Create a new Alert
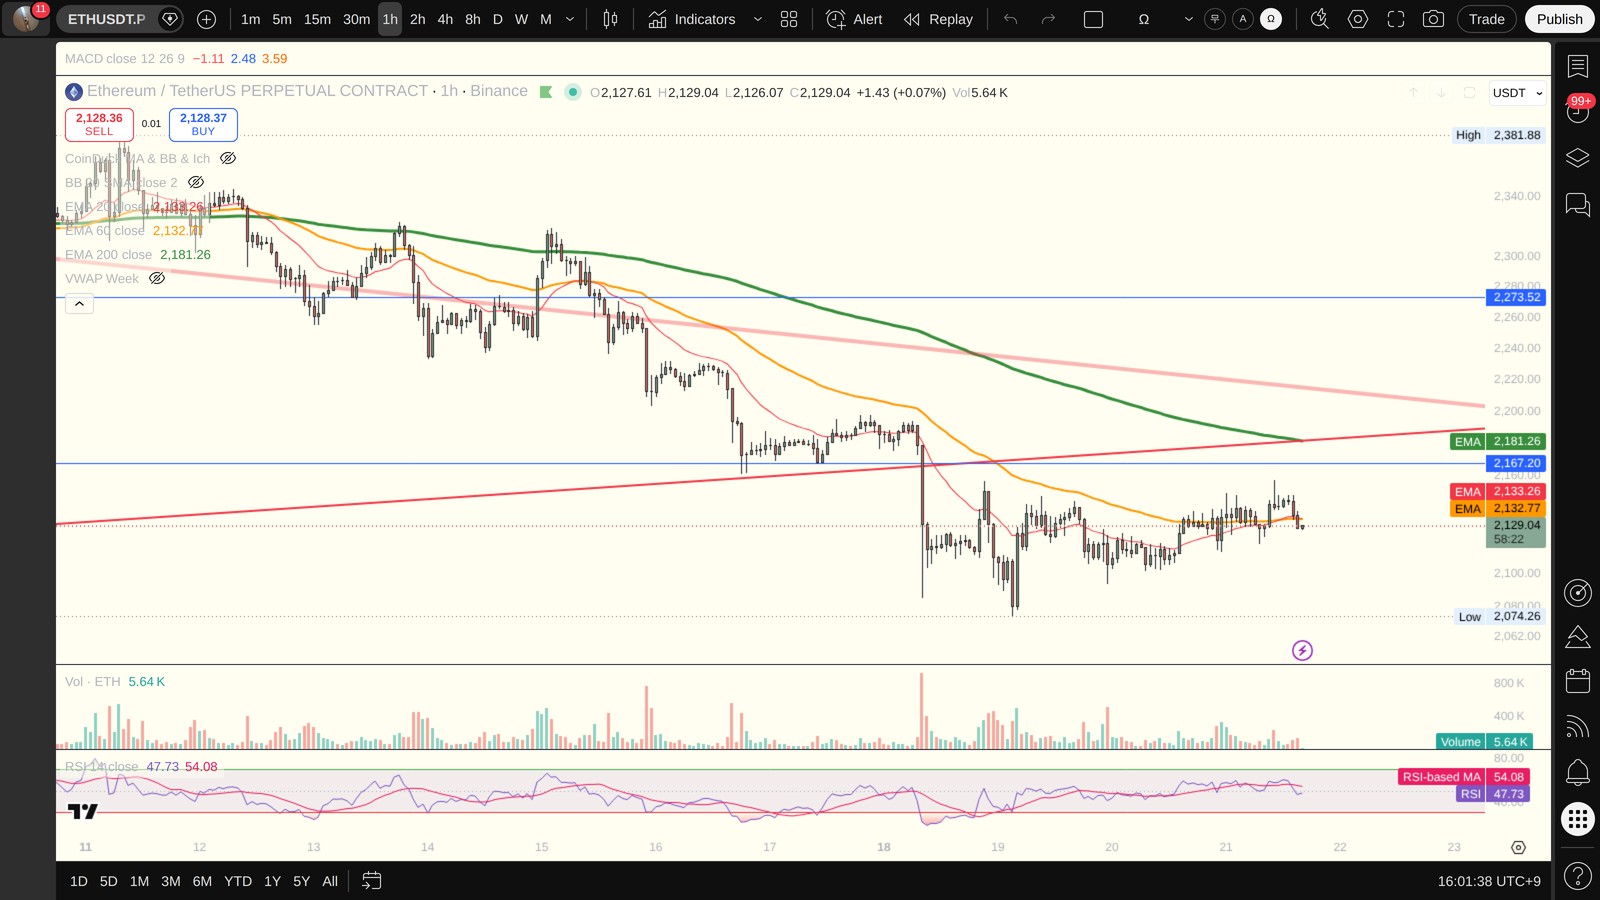This screenshot has height=900, width=1600. 855,19
